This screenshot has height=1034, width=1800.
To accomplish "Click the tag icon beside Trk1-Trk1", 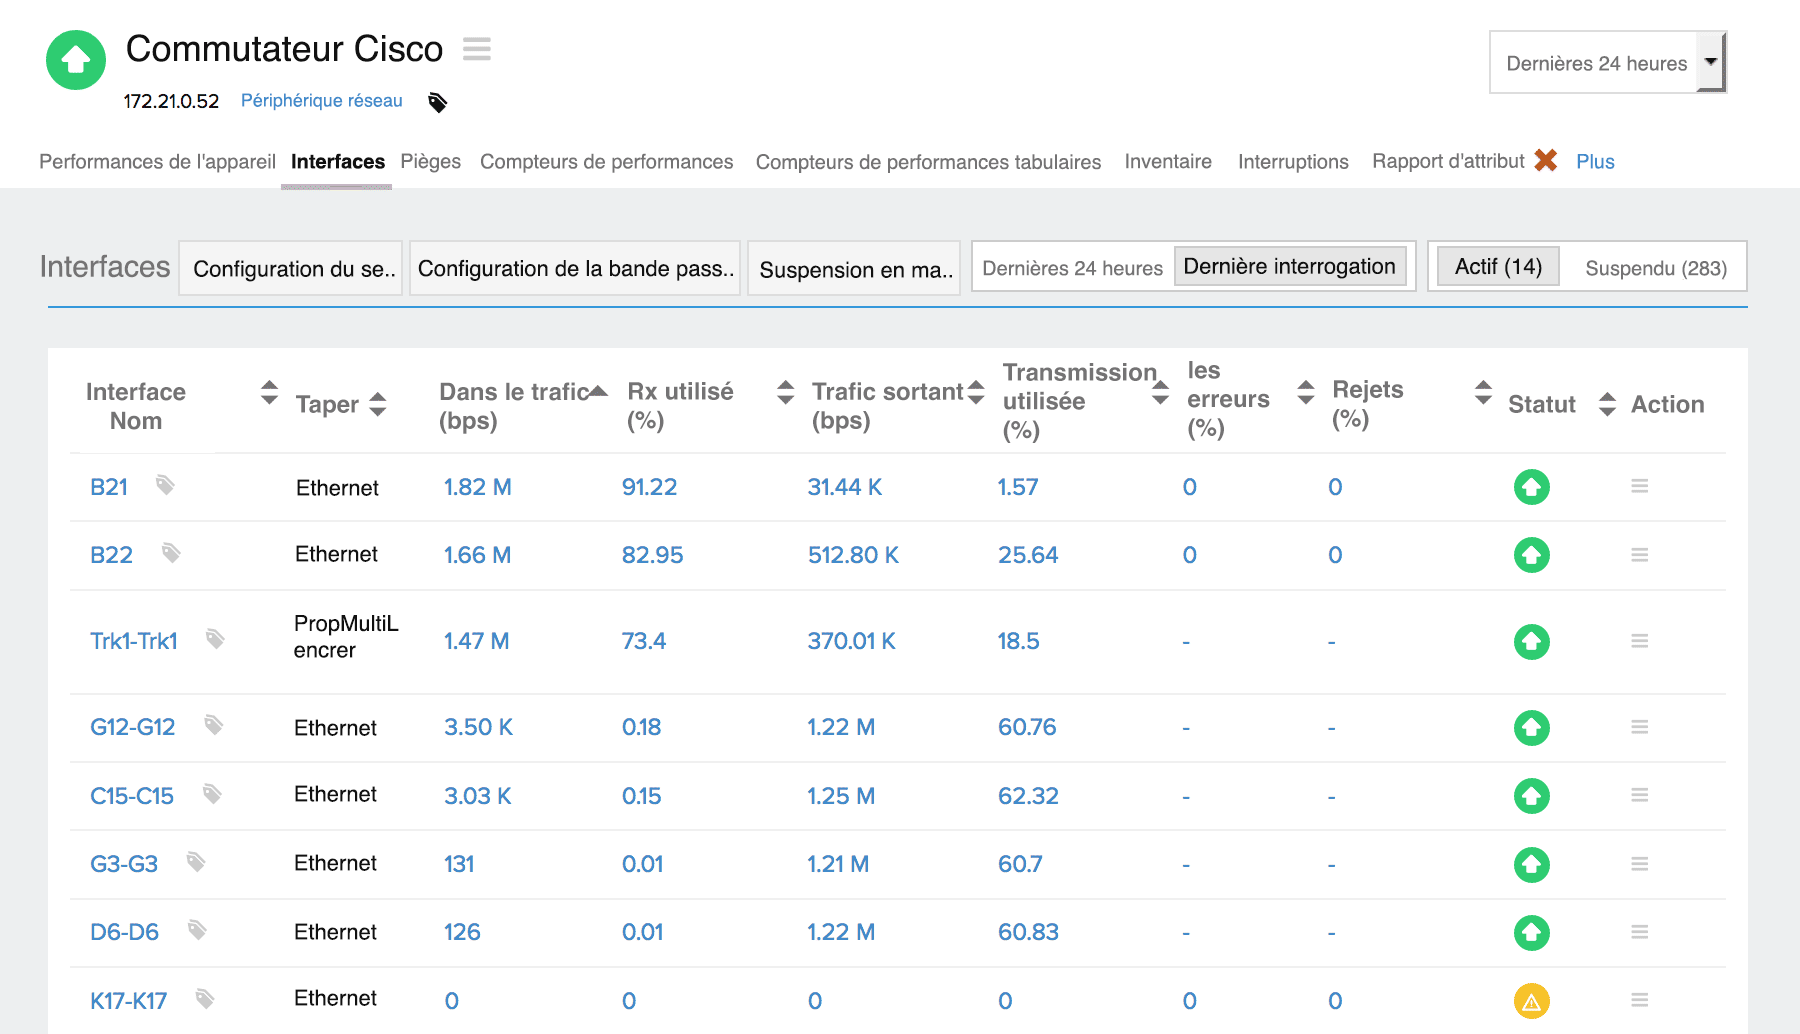I will (215, 638).
